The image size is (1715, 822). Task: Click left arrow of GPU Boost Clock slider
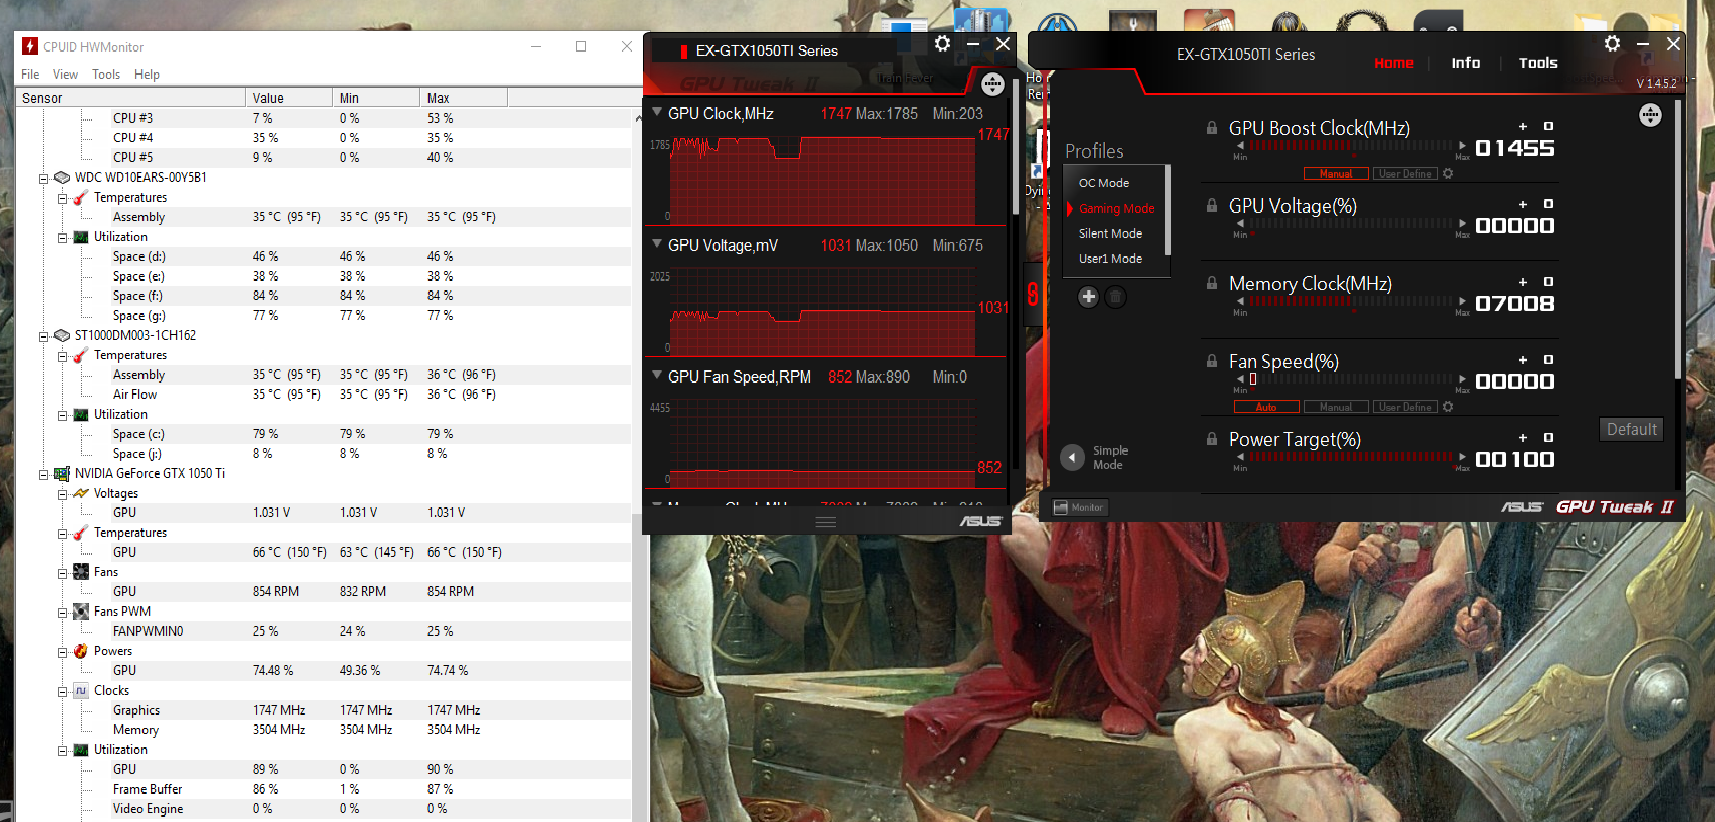tap(1240, 146)
